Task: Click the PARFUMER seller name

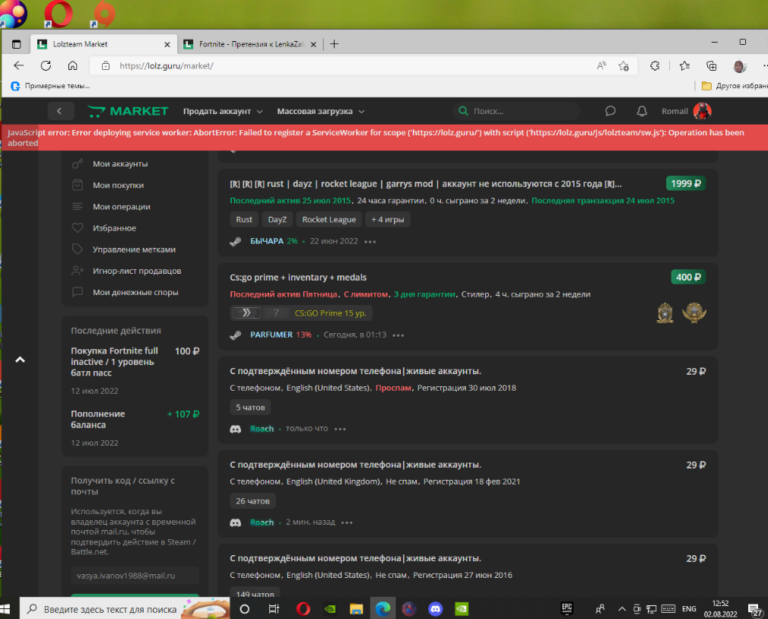Action: click(x=271, y=335)
